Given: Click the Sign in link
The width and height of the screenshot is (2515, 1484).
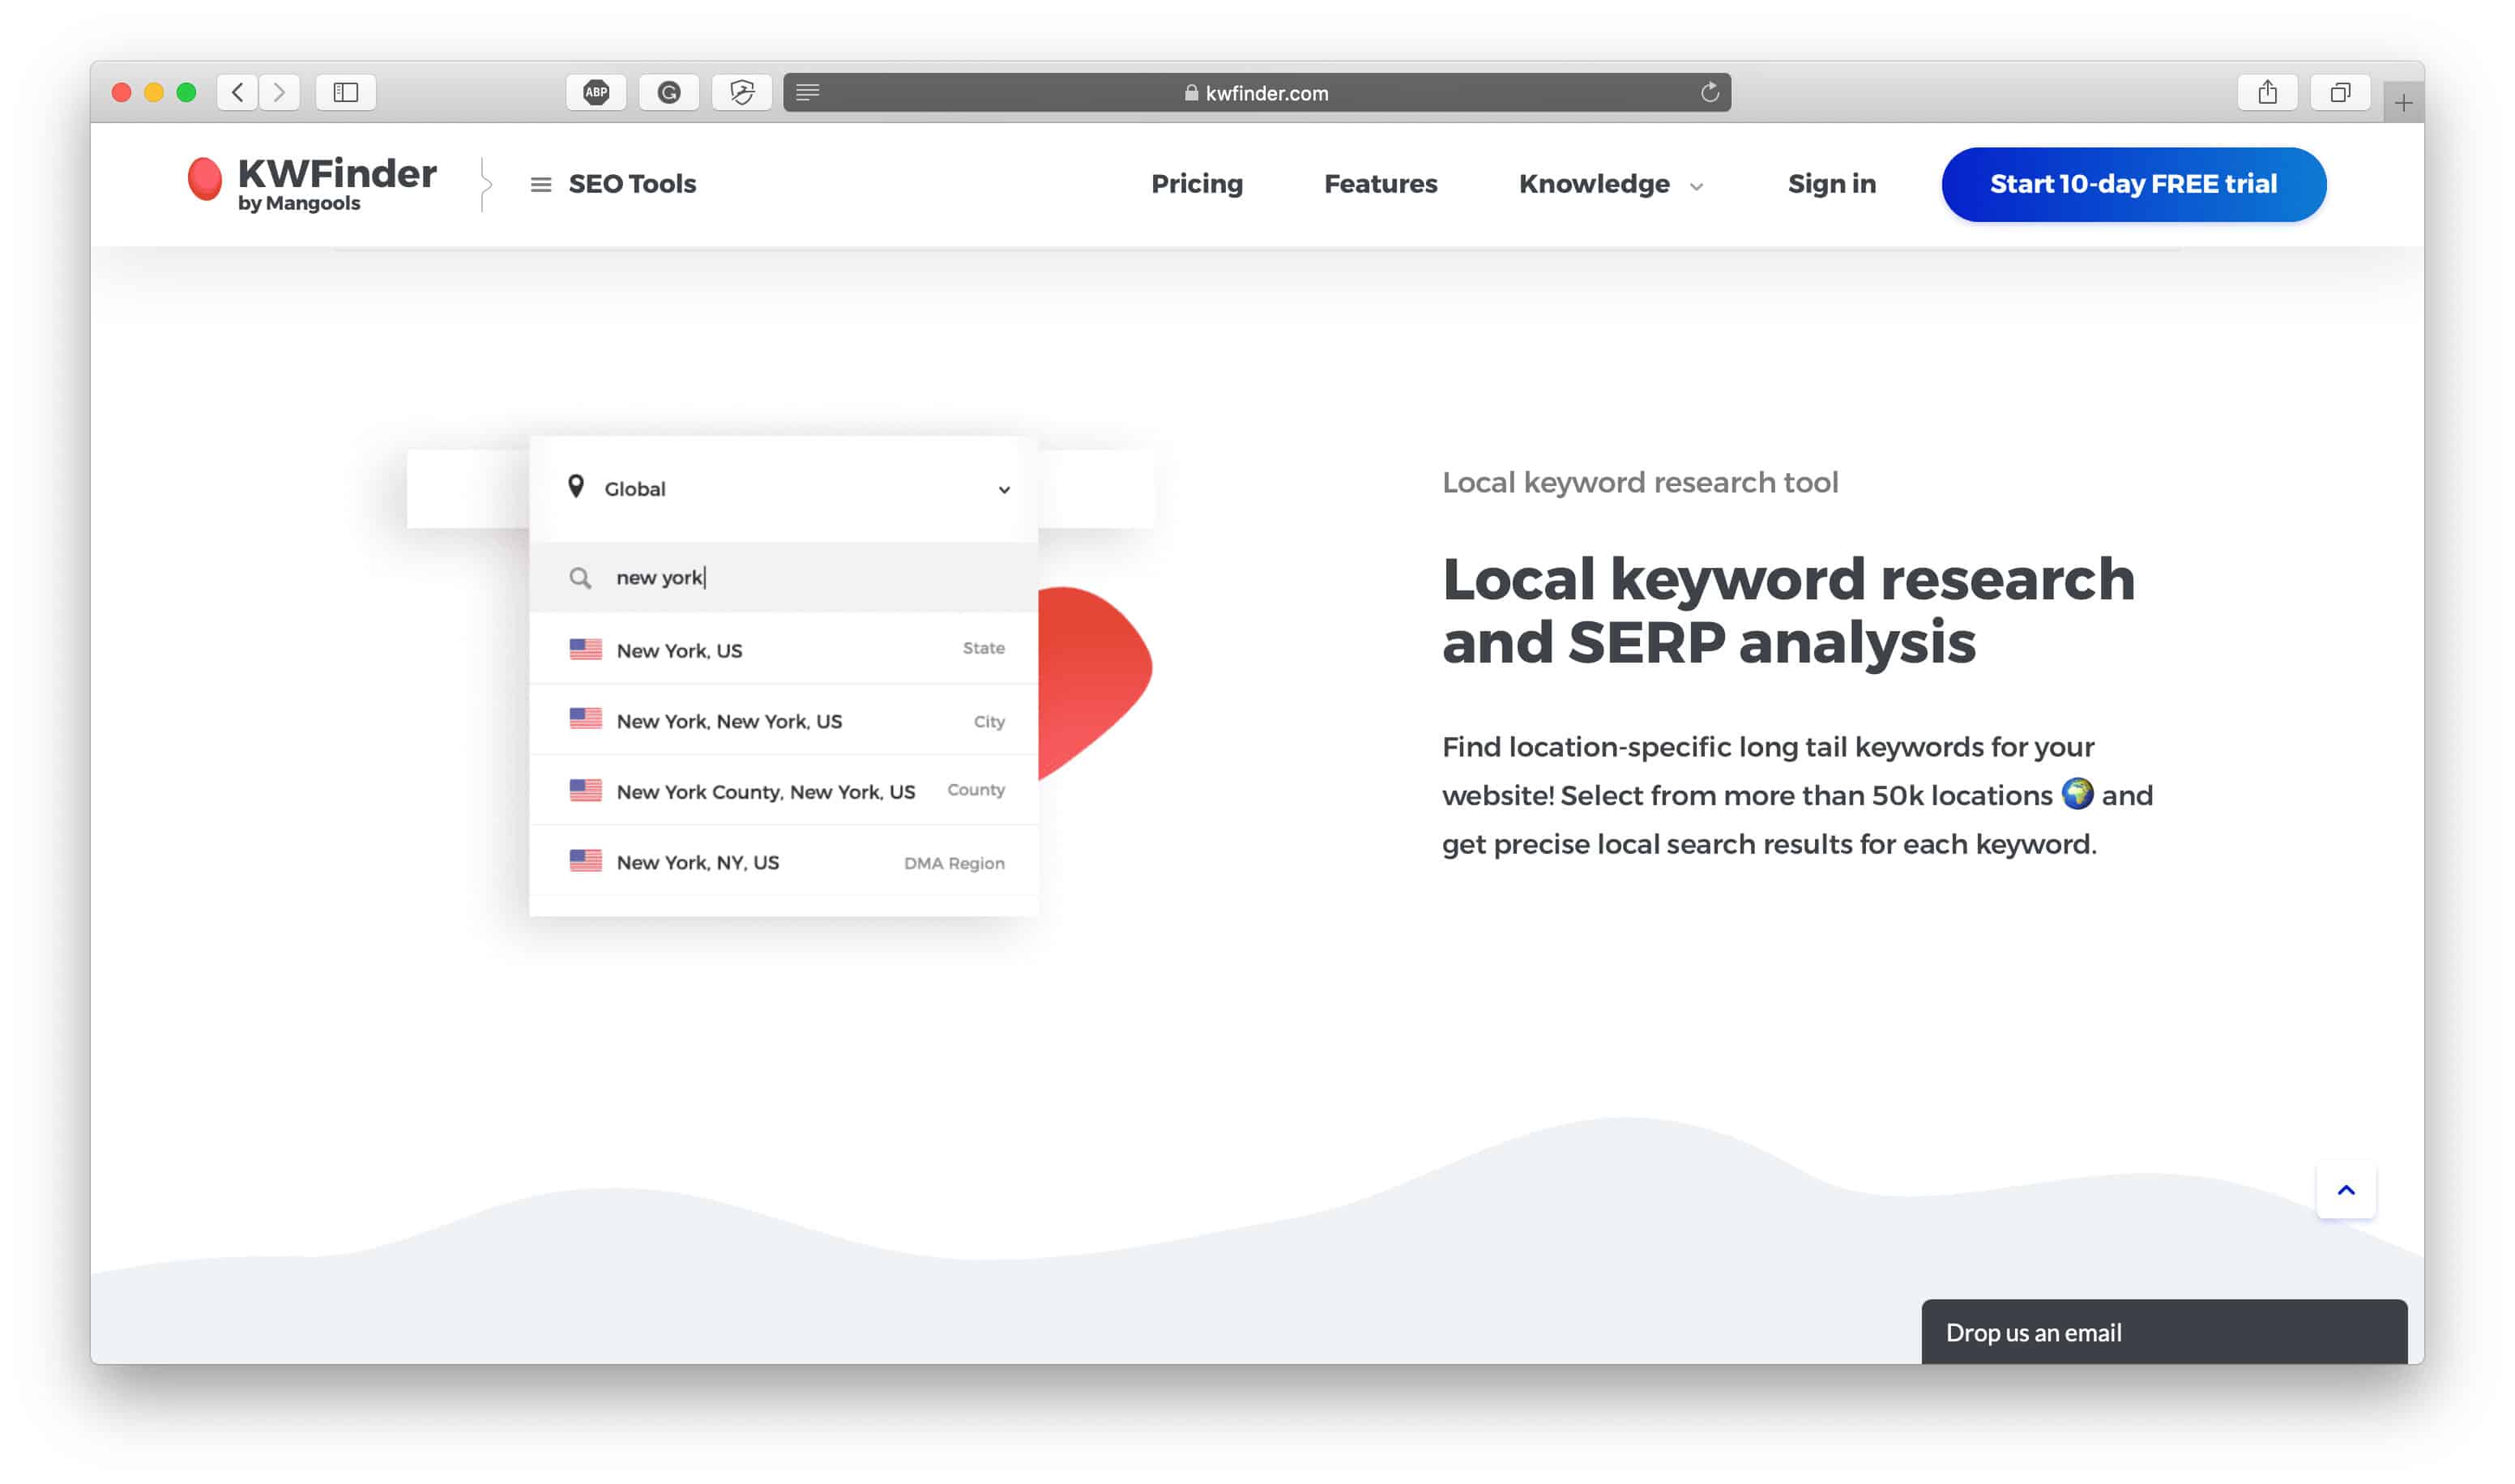Looking at the screenshot, I should click(1831, 184).
